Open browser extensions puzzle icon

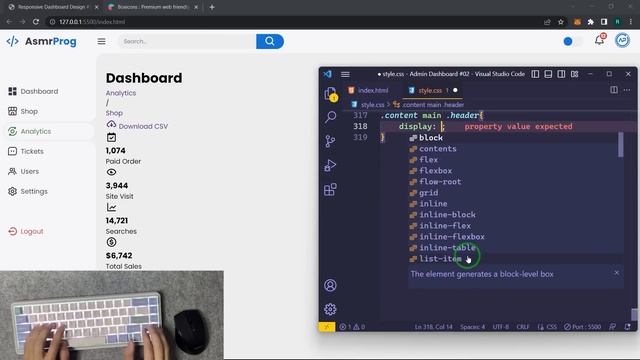click(591, 22)
